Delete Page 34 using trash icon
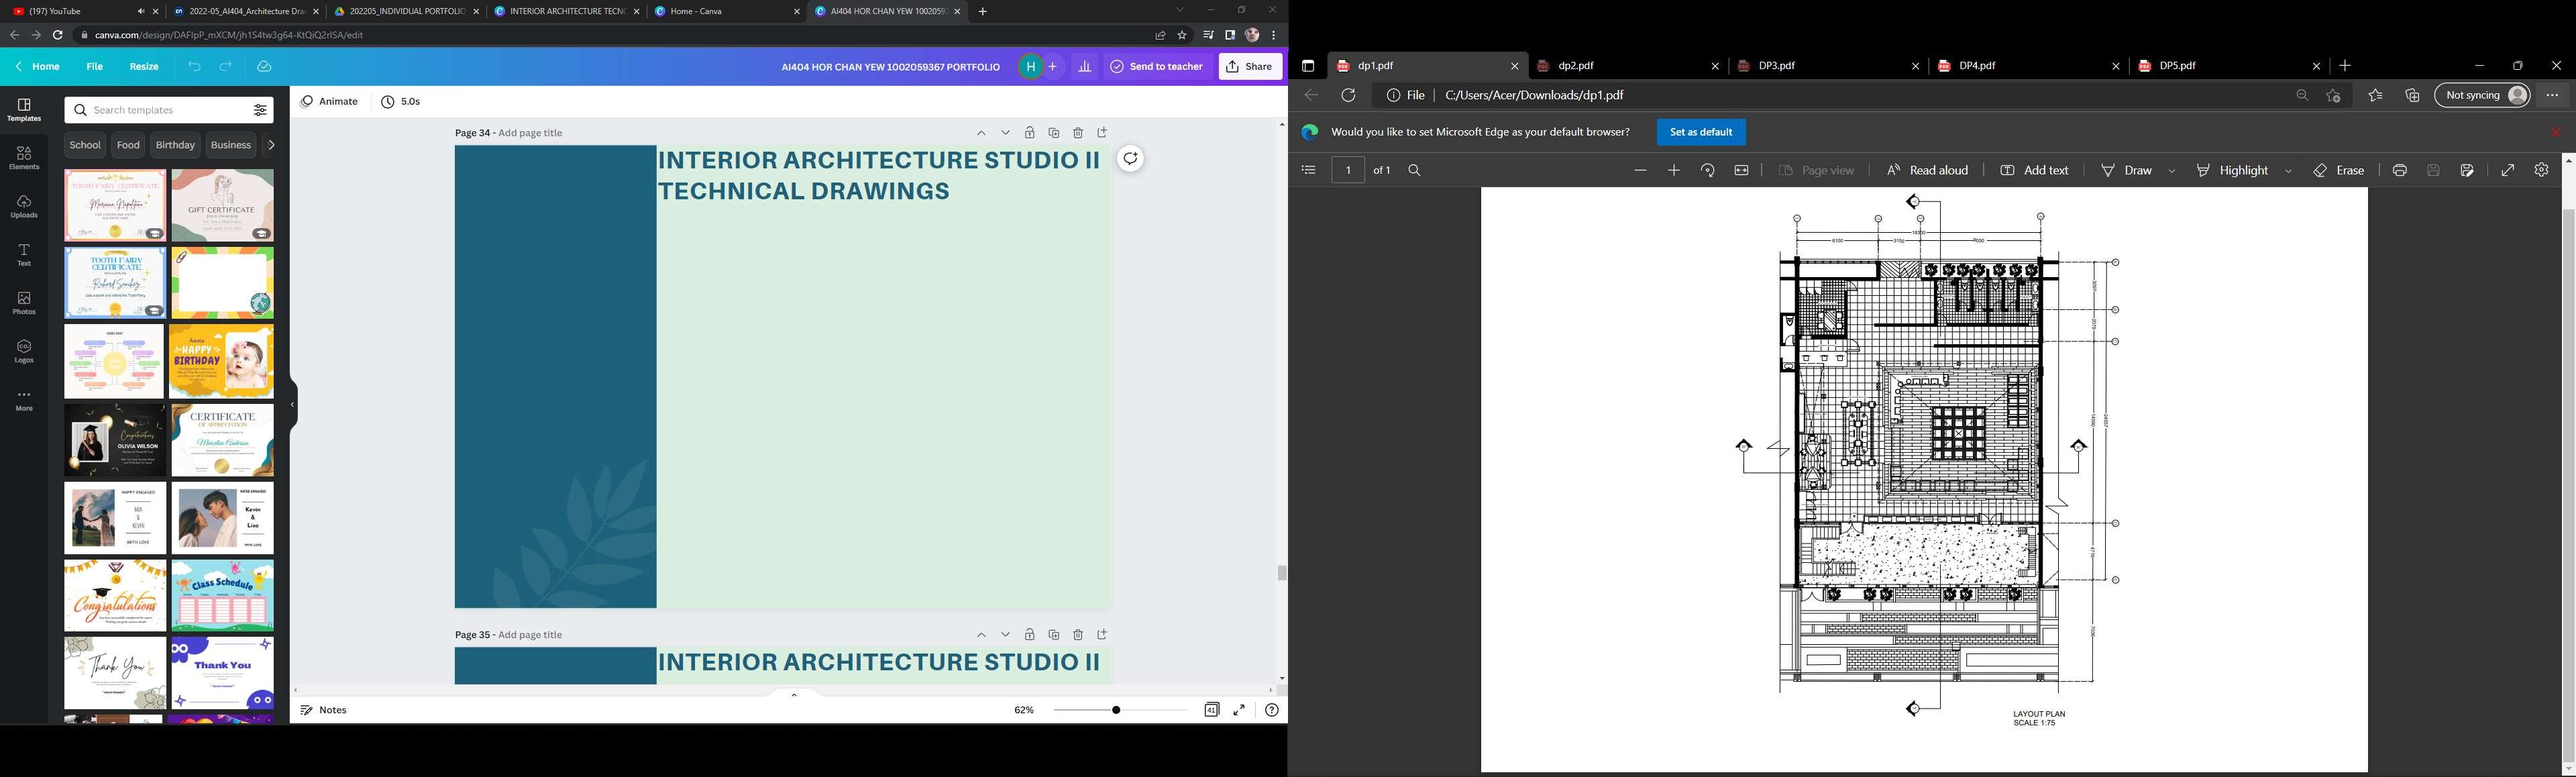Image resolution: width=2576 pixels, height=777 pixels. [x=1078, y=133]
